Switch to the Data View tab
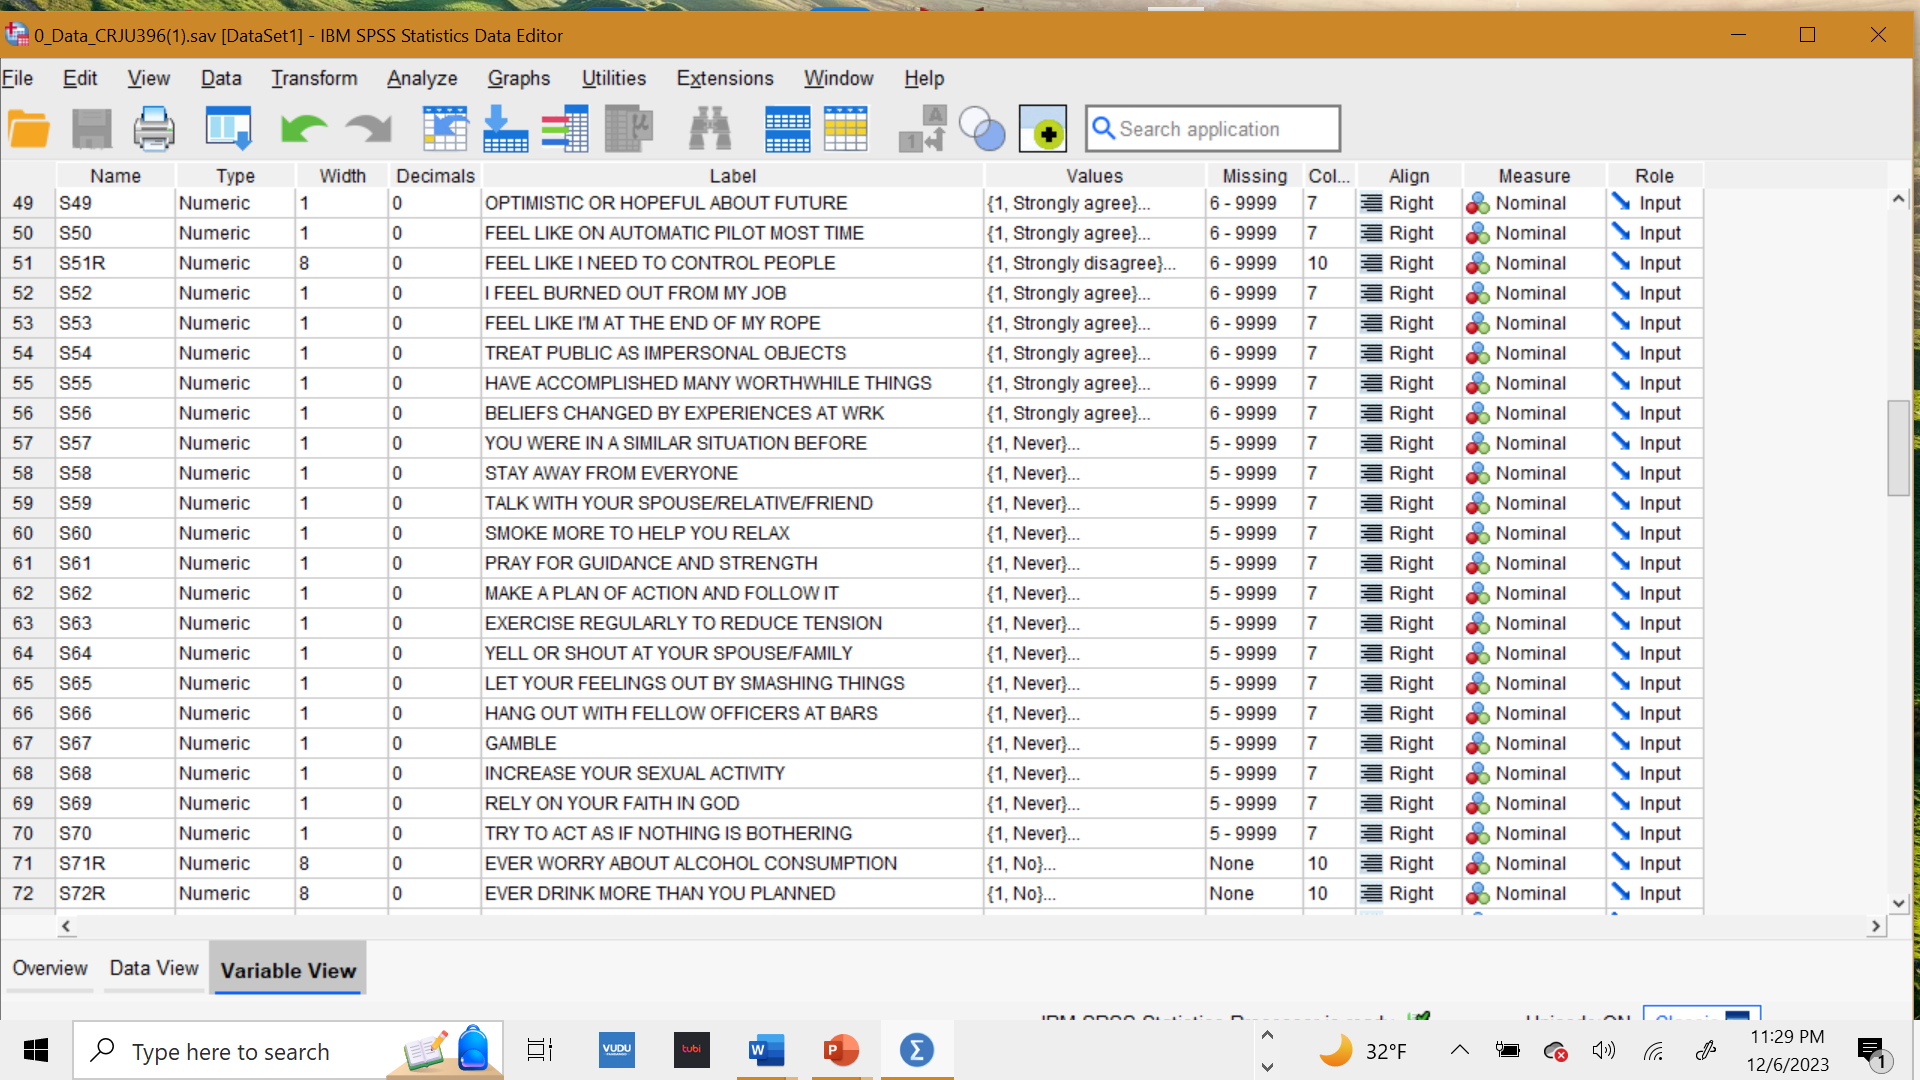Screen dimensions: 1920x1080 click(154, 968)
